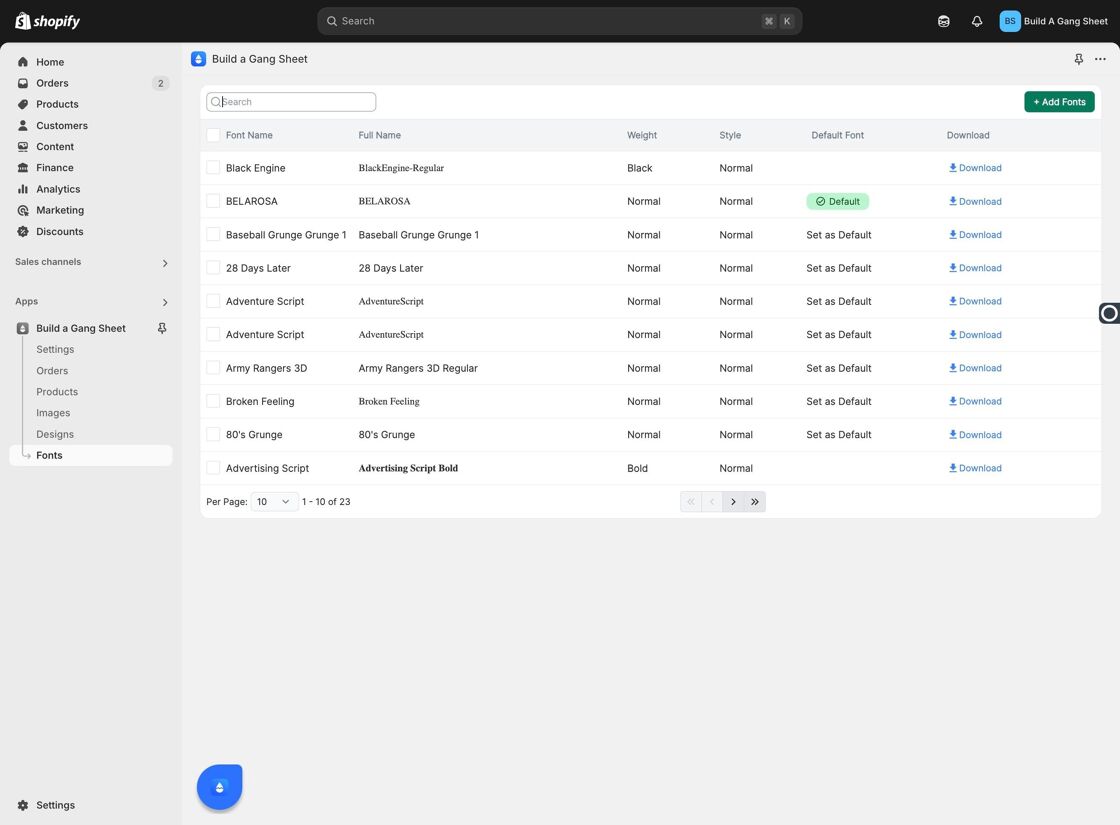Image resolution: width=1120 pixels, height=825 pixels.
Task: Click the Customers person icon
Action: [x=23, y=126]
